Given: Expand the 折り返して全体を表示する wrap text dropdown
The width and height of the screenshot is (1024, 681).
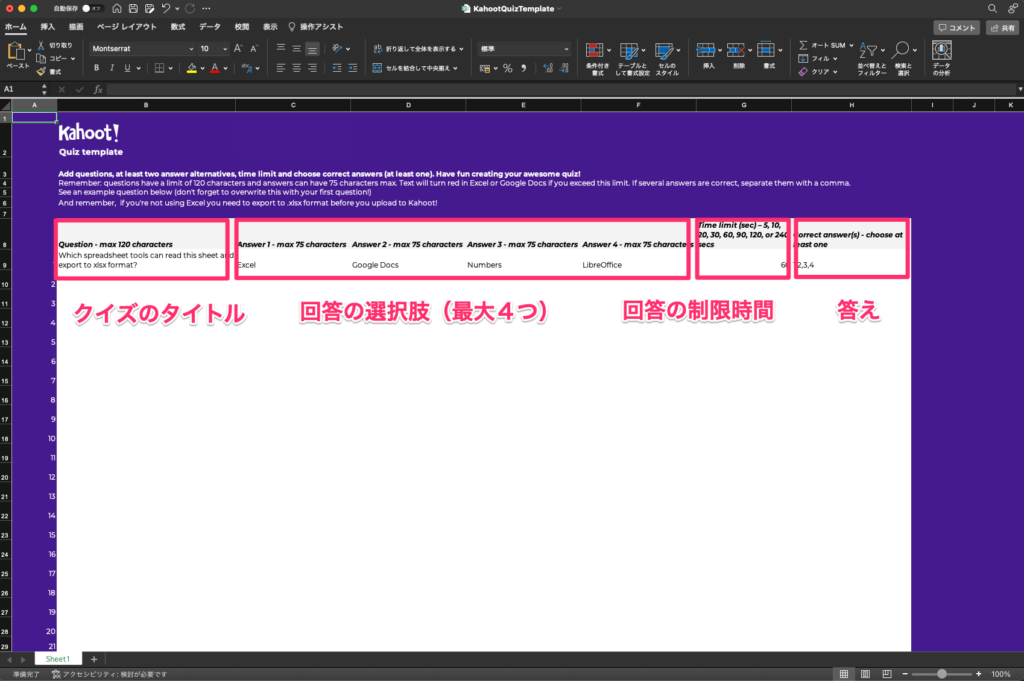Looking at the screenshot, I should 461,49.
